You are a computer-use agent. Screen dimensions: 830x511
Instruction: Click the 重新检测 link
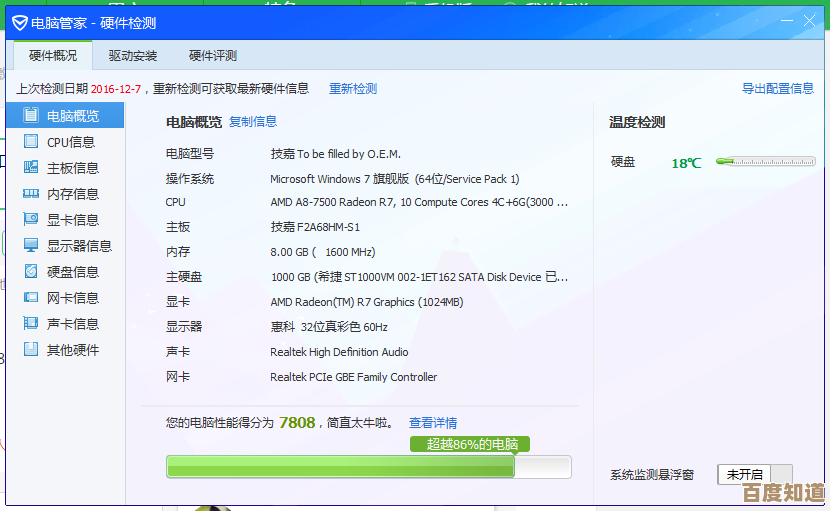tap(353, 88)
